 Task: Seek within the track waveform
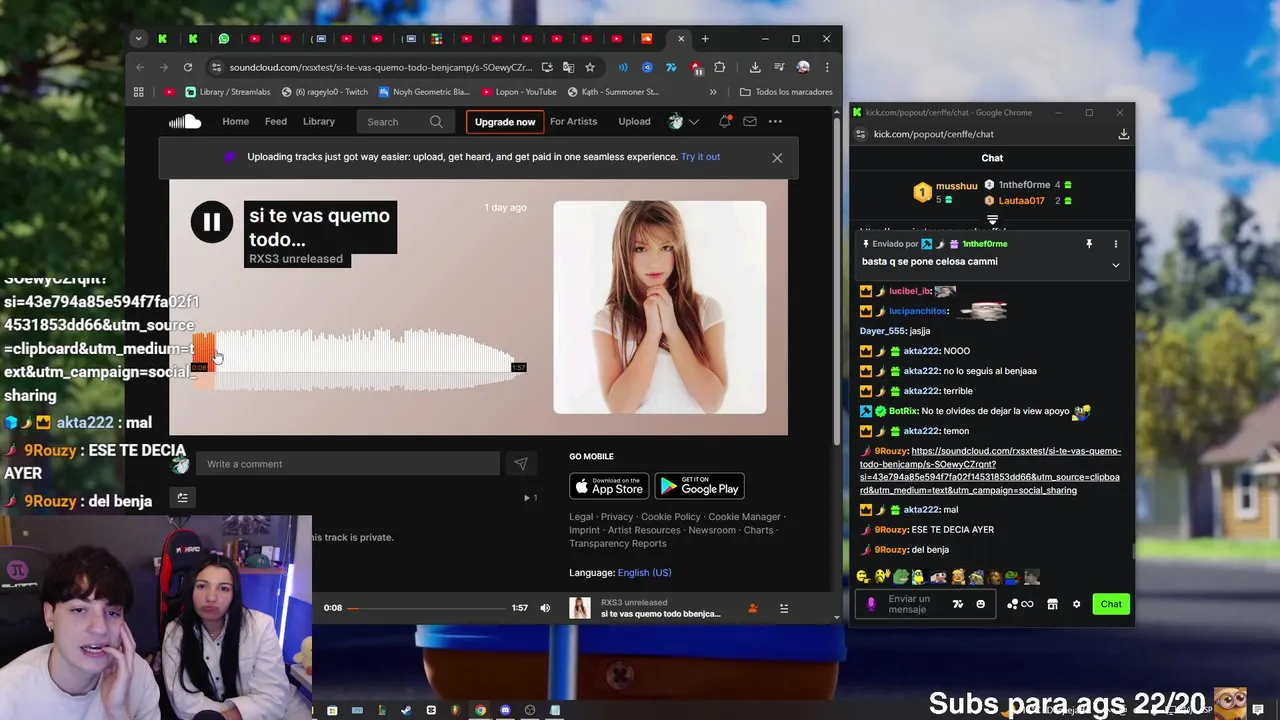(x=358, y=357)
